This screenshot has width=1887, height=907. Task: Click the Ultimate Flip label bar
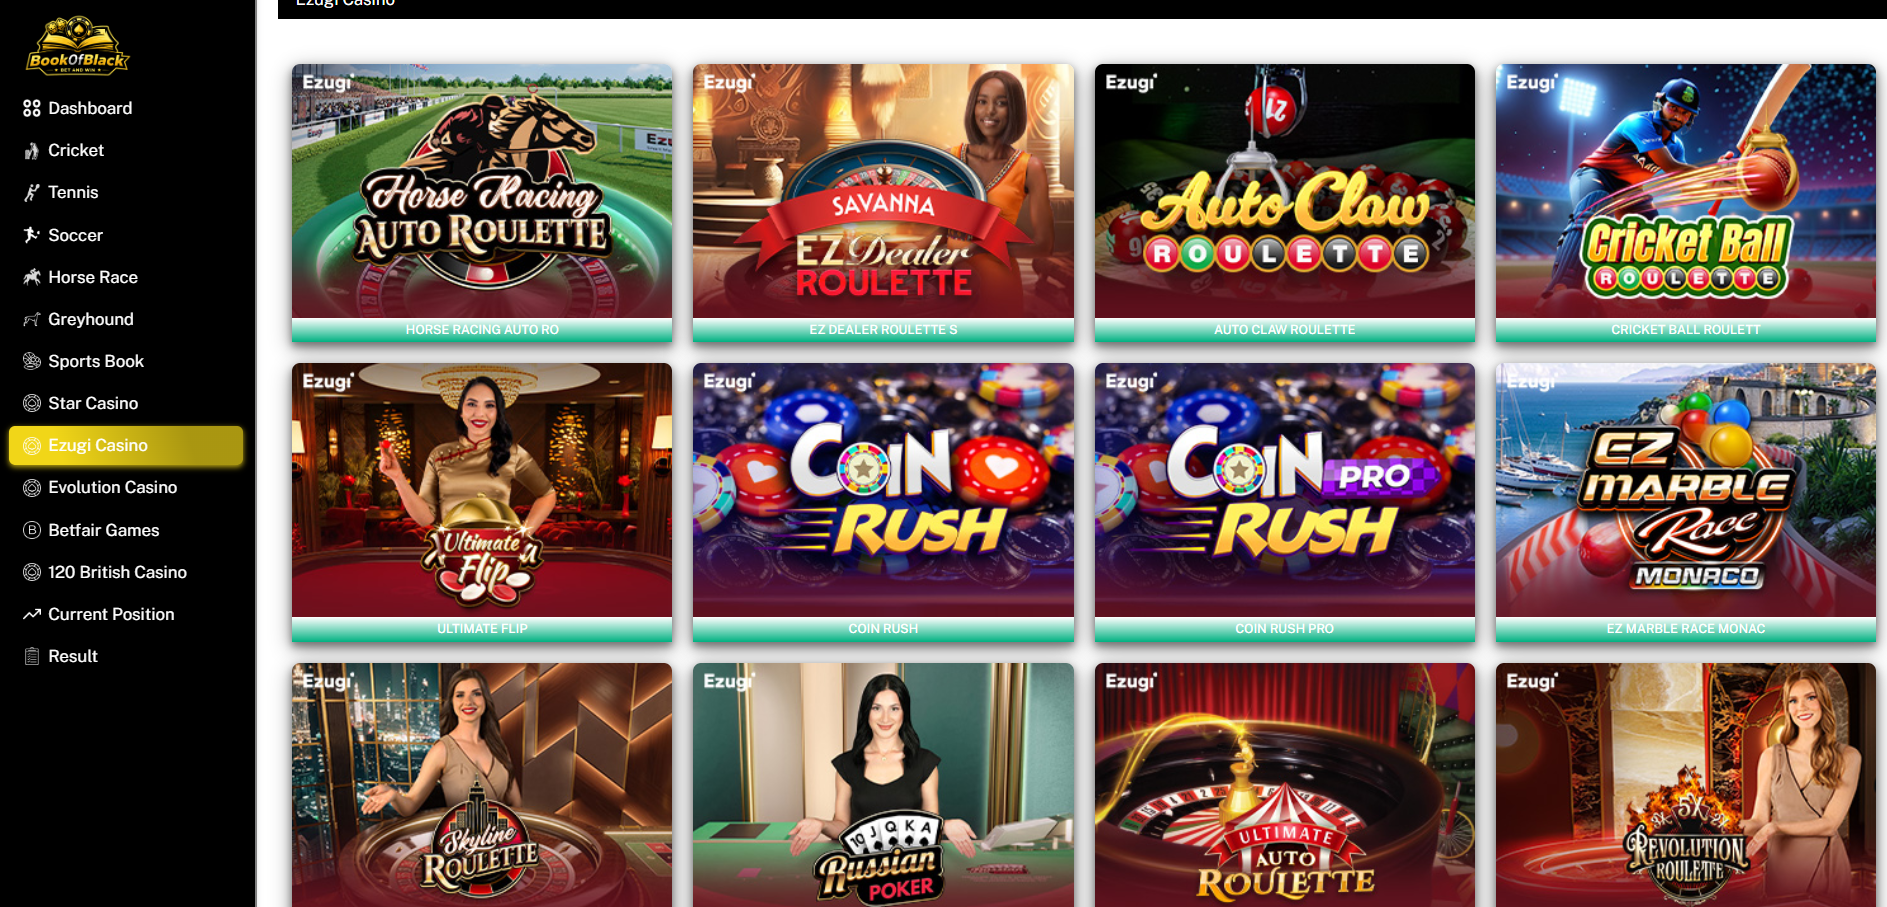tap(482, 629)
